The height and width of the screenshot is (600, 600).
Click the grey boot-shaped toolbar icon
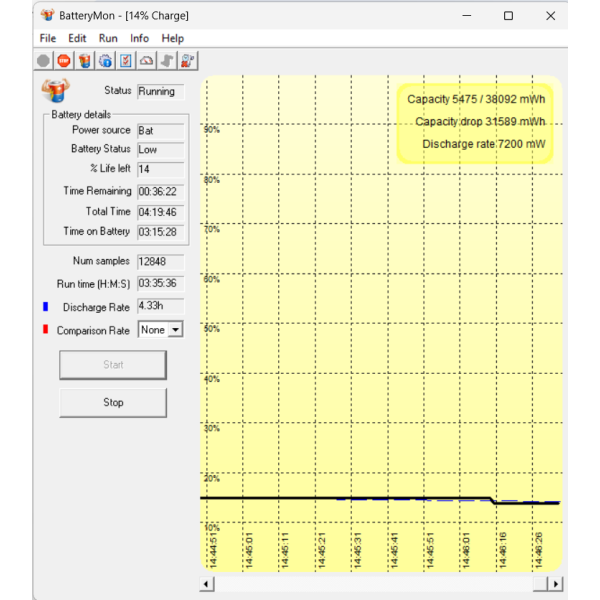click(167, 61)
